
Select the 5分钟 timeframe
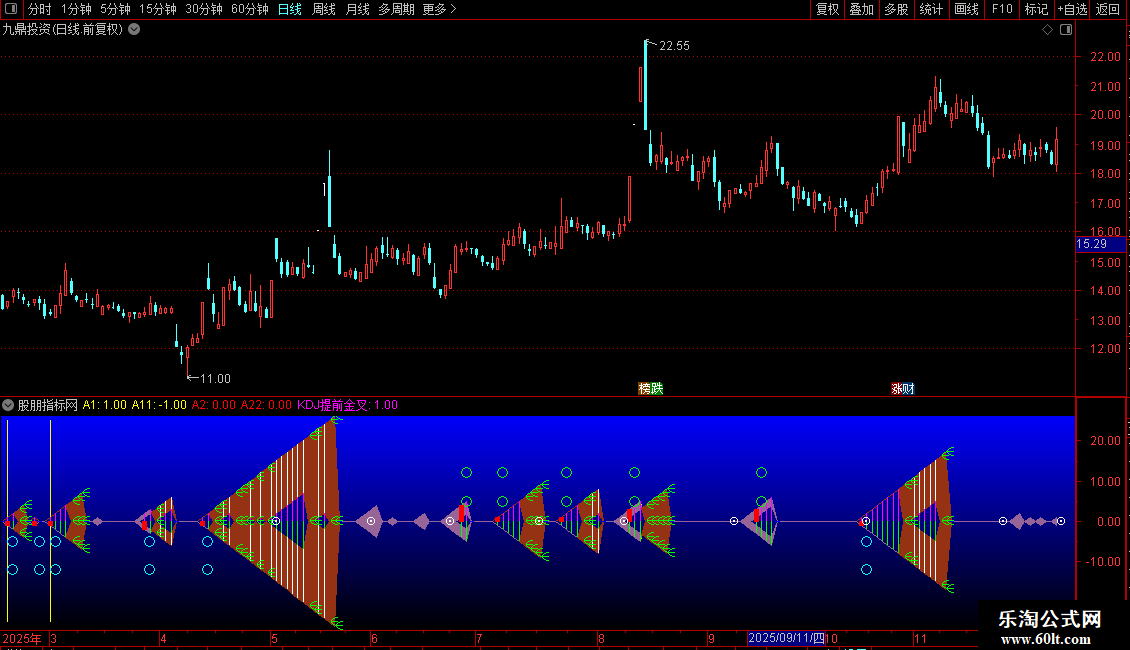[x=115, y=9]
